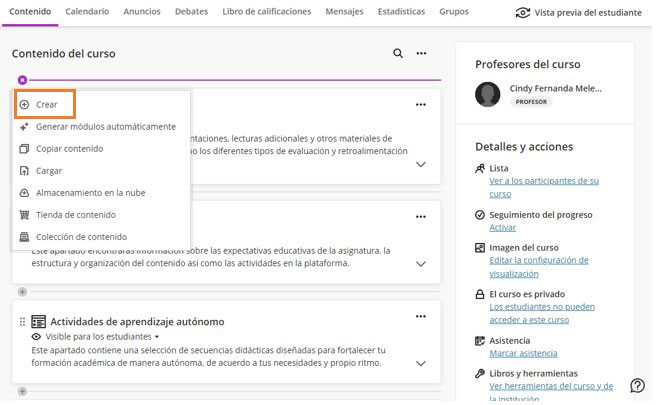Click the search magnifier icon in Contenido del curso

coord(398,54)
